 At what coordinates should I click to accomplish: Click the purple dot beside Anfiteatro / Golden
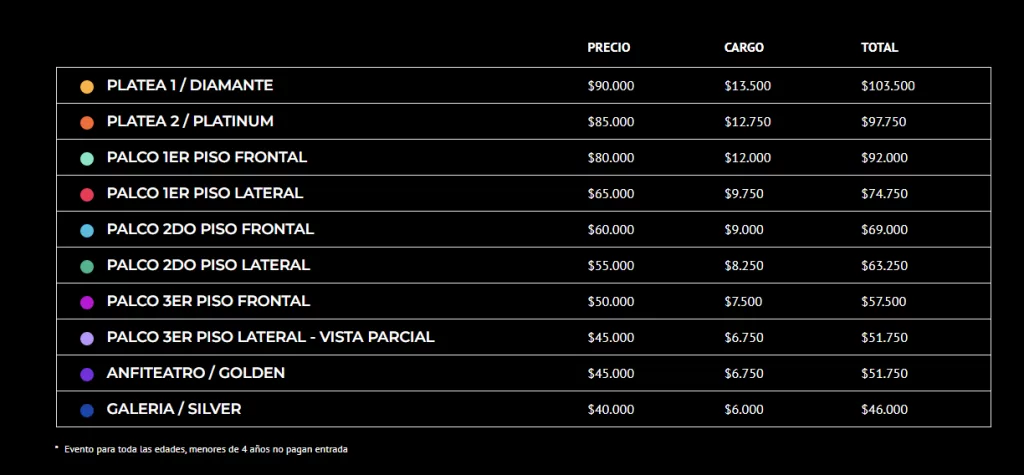pos(87,374)
